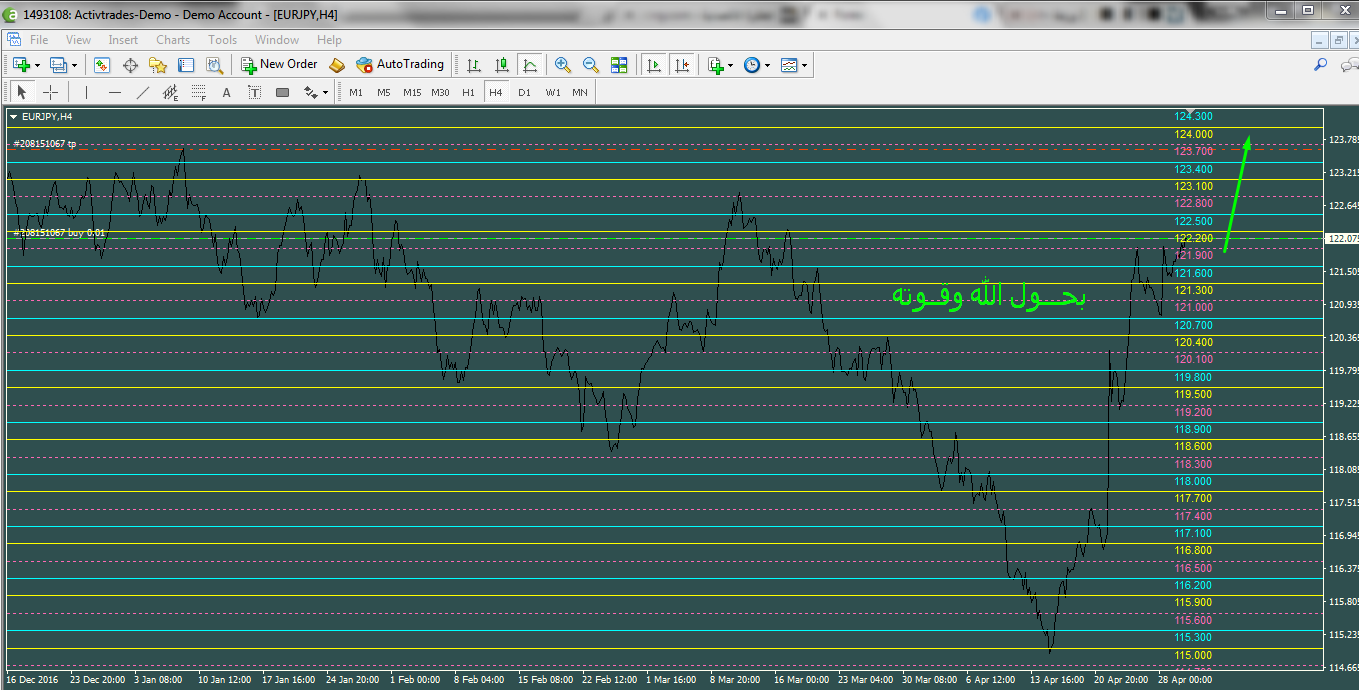Toggle the chart Auto Scroll button
The height and width of the screenshot is (690, 1359).
(x=654, y=65)
